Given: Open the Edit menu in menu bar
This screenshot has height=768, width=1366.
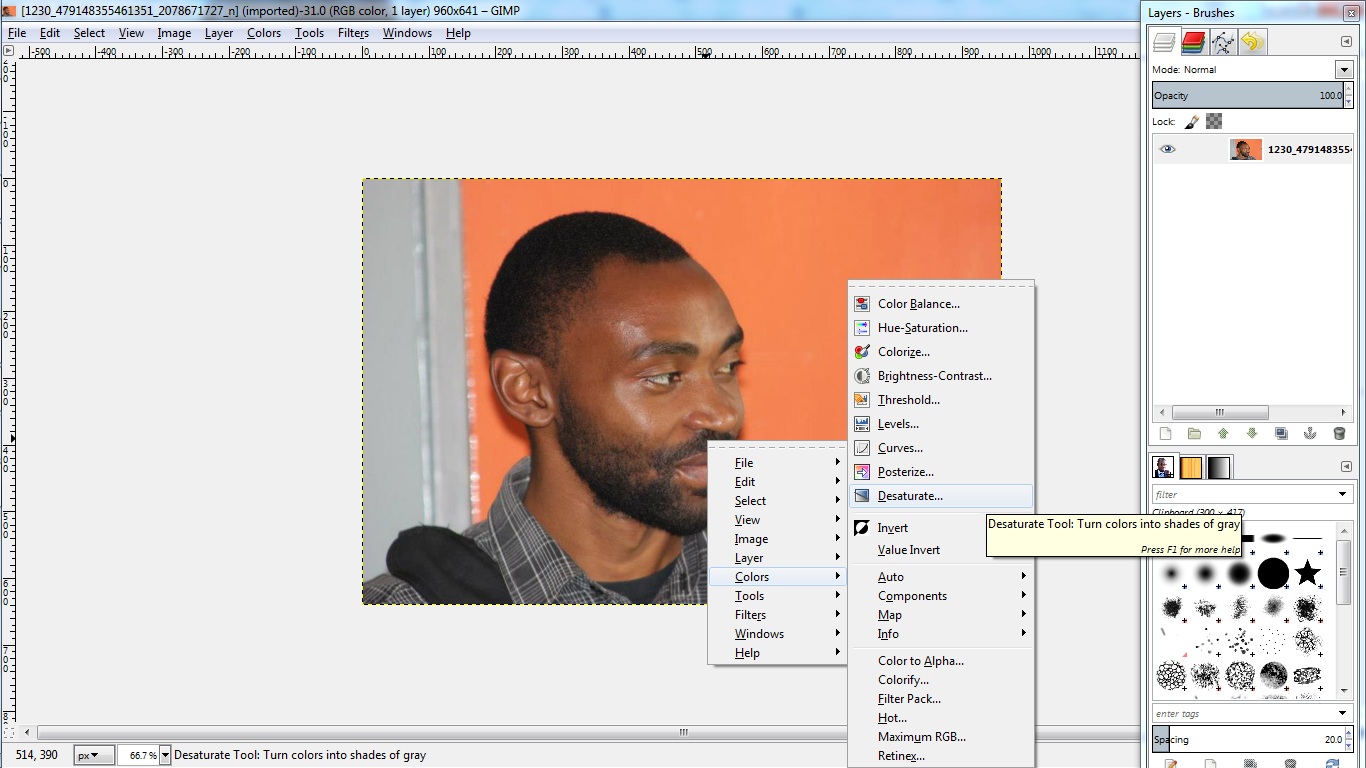Looking at the screenshot, I should coord(50,33).
